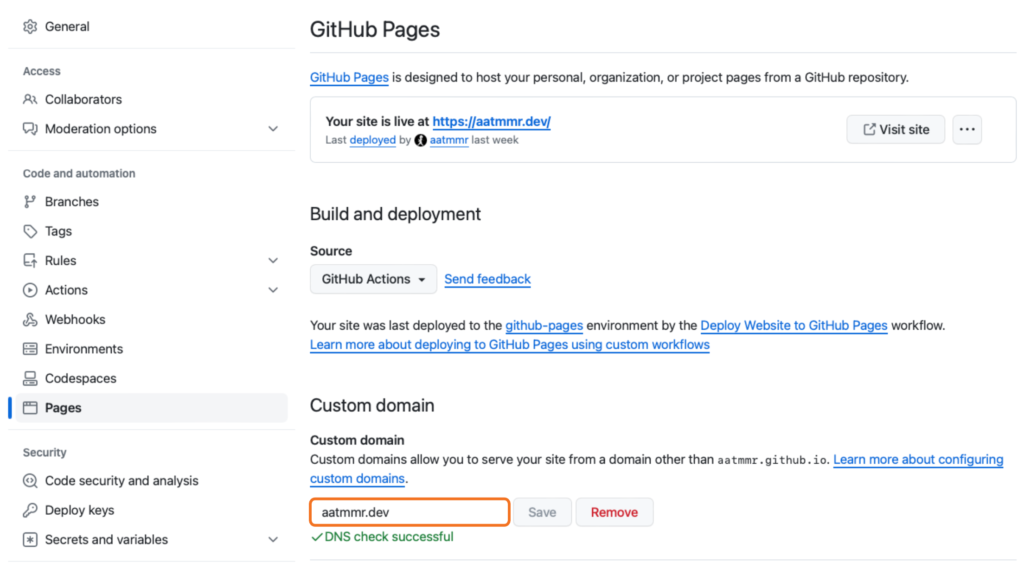Viewport: 1024px width, 569px height.
Task: Select the Pages sidebar item
Action: [152, 408]
